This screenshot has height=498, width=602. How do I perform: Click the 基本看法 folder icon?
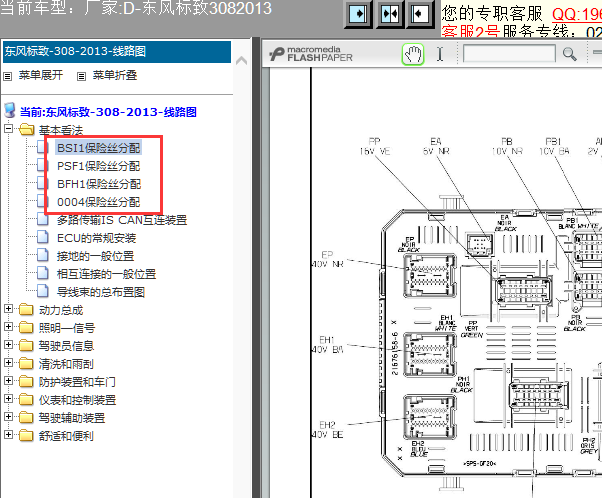pyautogui.click(x=26, y=129)
